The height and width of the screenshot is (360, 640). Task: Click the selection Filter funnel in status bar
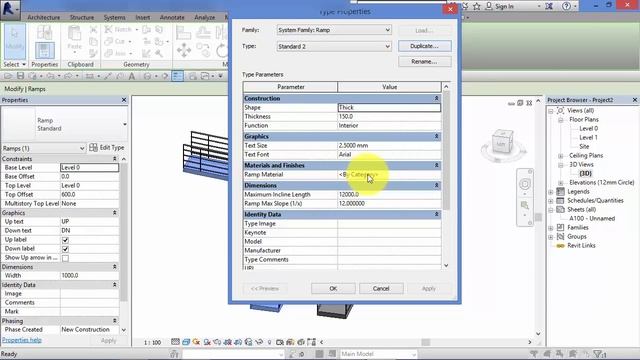[598, 353]
